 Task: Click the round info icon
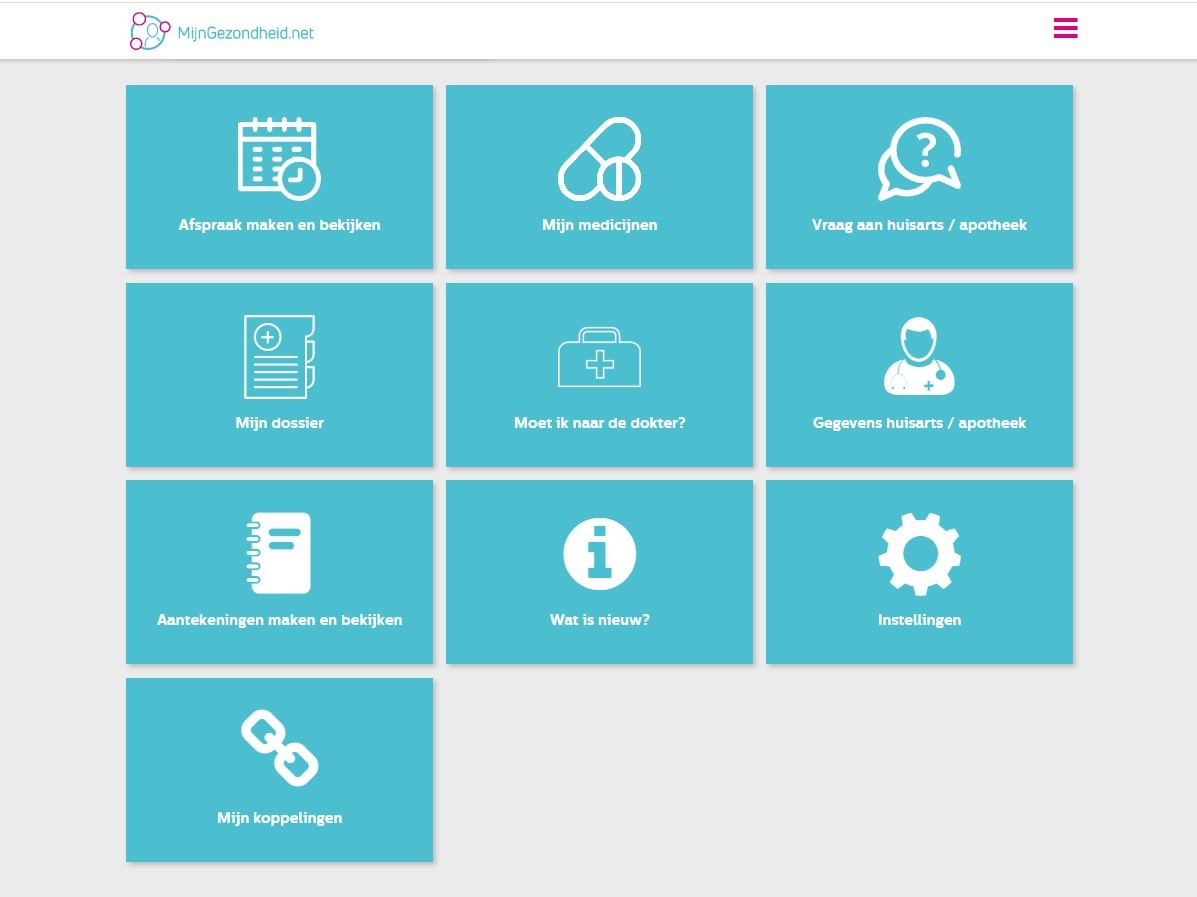pos(599,553)
